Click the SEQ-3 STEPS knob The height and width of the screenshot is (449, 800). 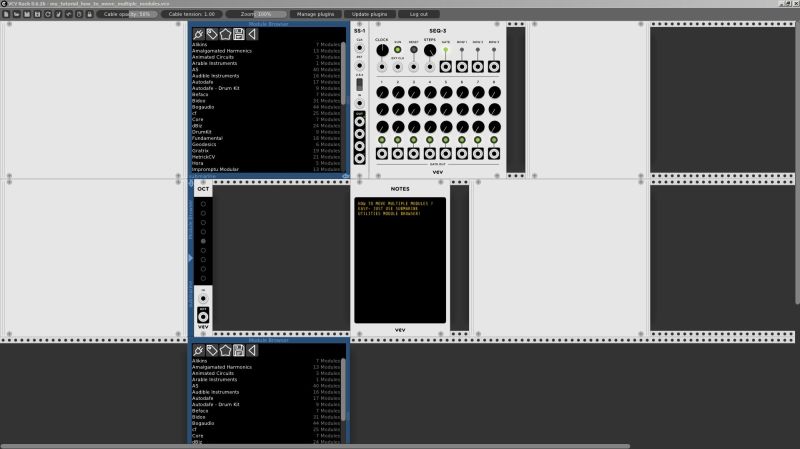(x=430, y=50)
